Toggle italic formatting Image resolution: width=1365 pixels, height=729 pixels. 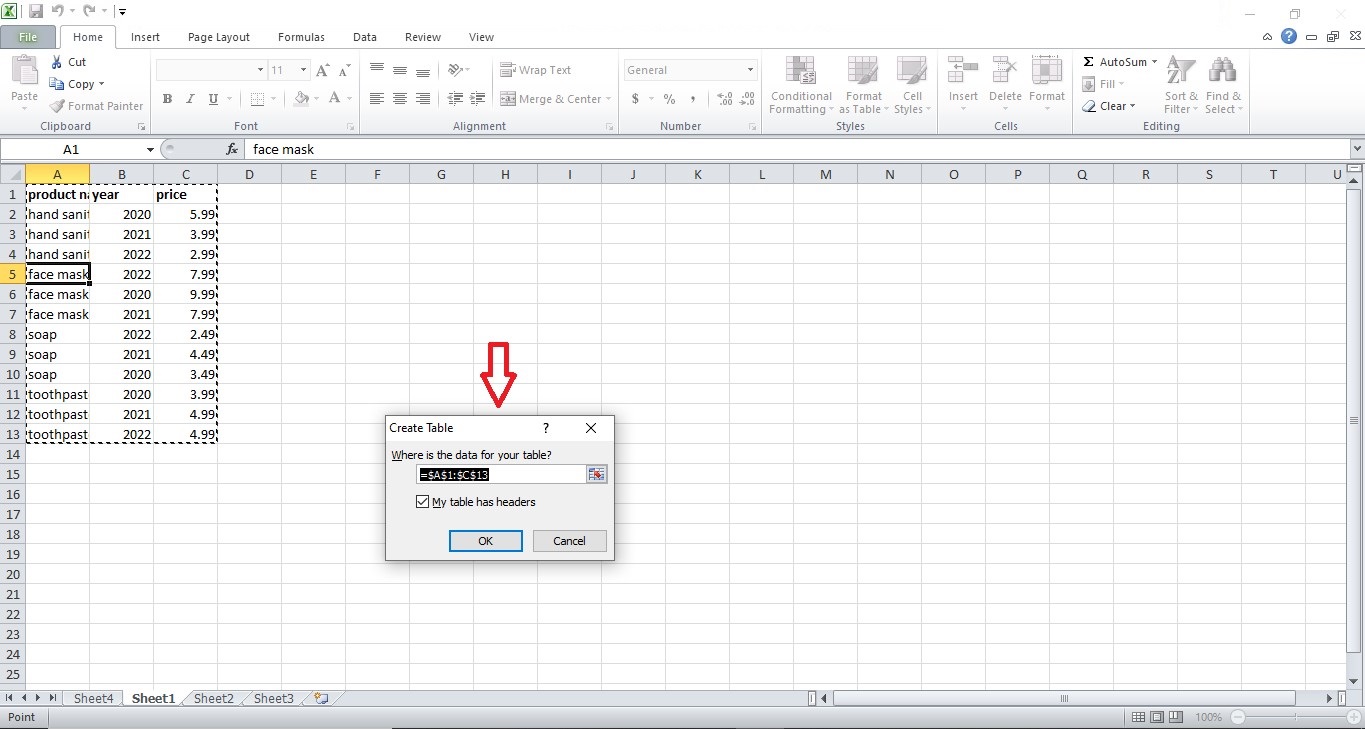[190, 99]
